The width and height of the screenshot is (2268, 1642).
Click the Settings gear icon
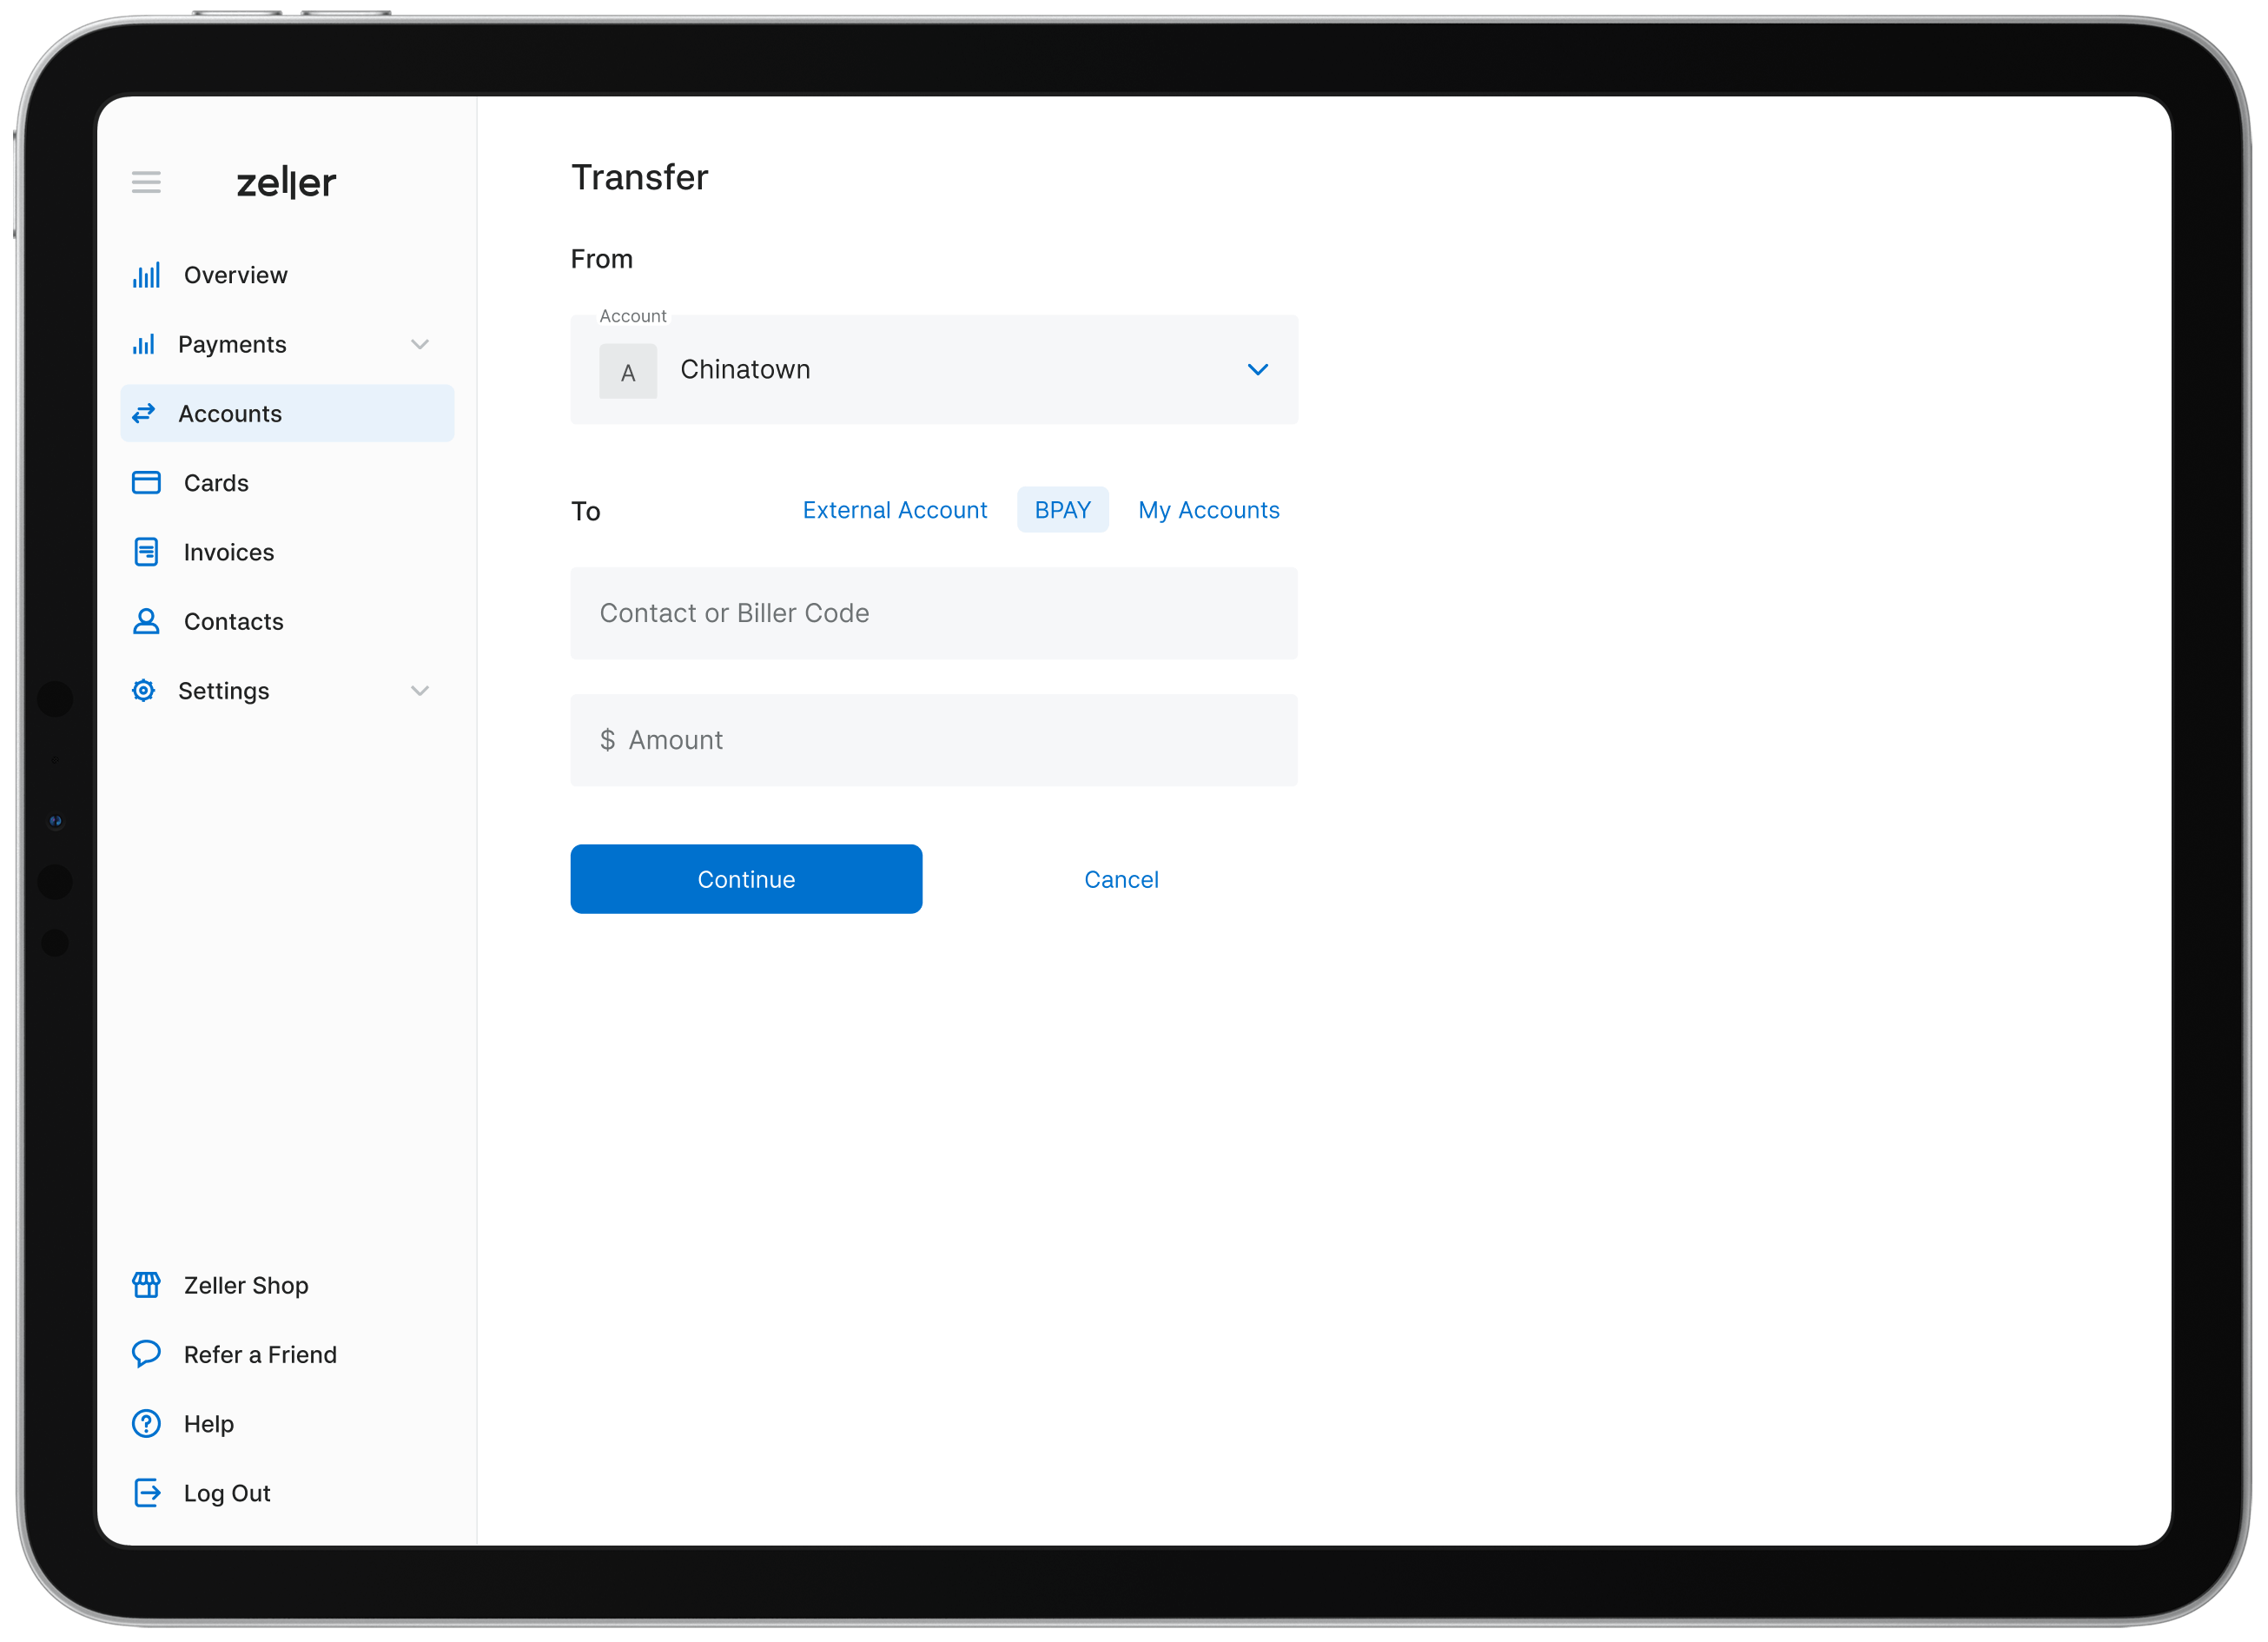tap(144, 690)
